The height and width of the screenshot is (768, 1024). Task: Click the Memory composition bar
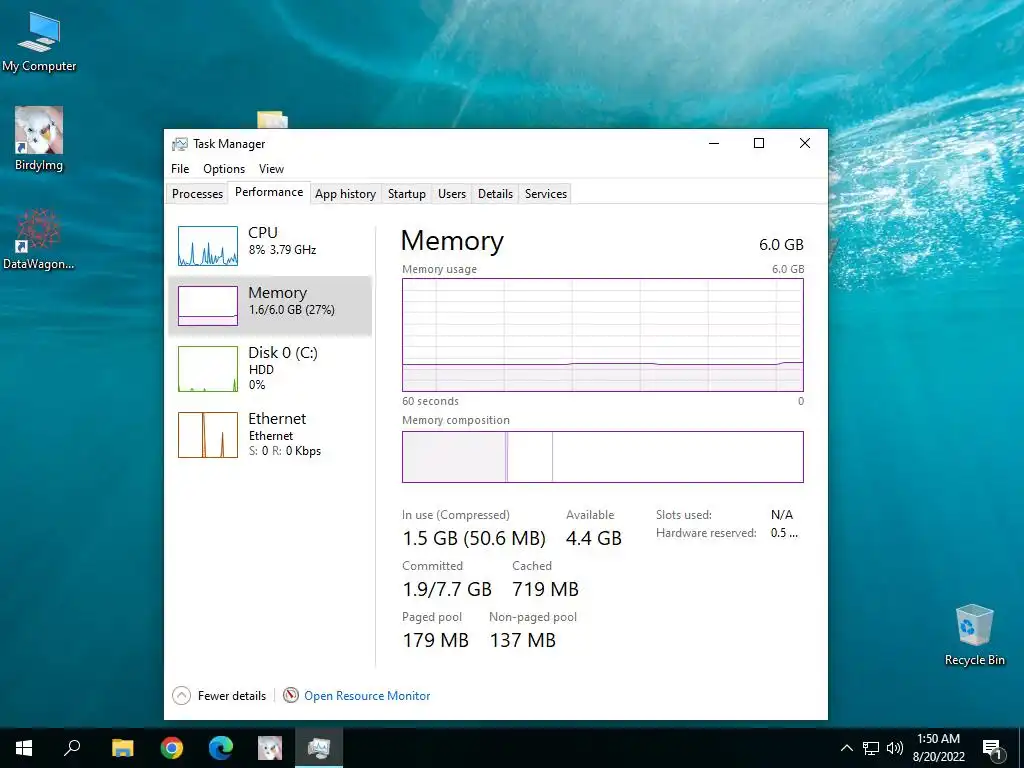pos(603,456)
